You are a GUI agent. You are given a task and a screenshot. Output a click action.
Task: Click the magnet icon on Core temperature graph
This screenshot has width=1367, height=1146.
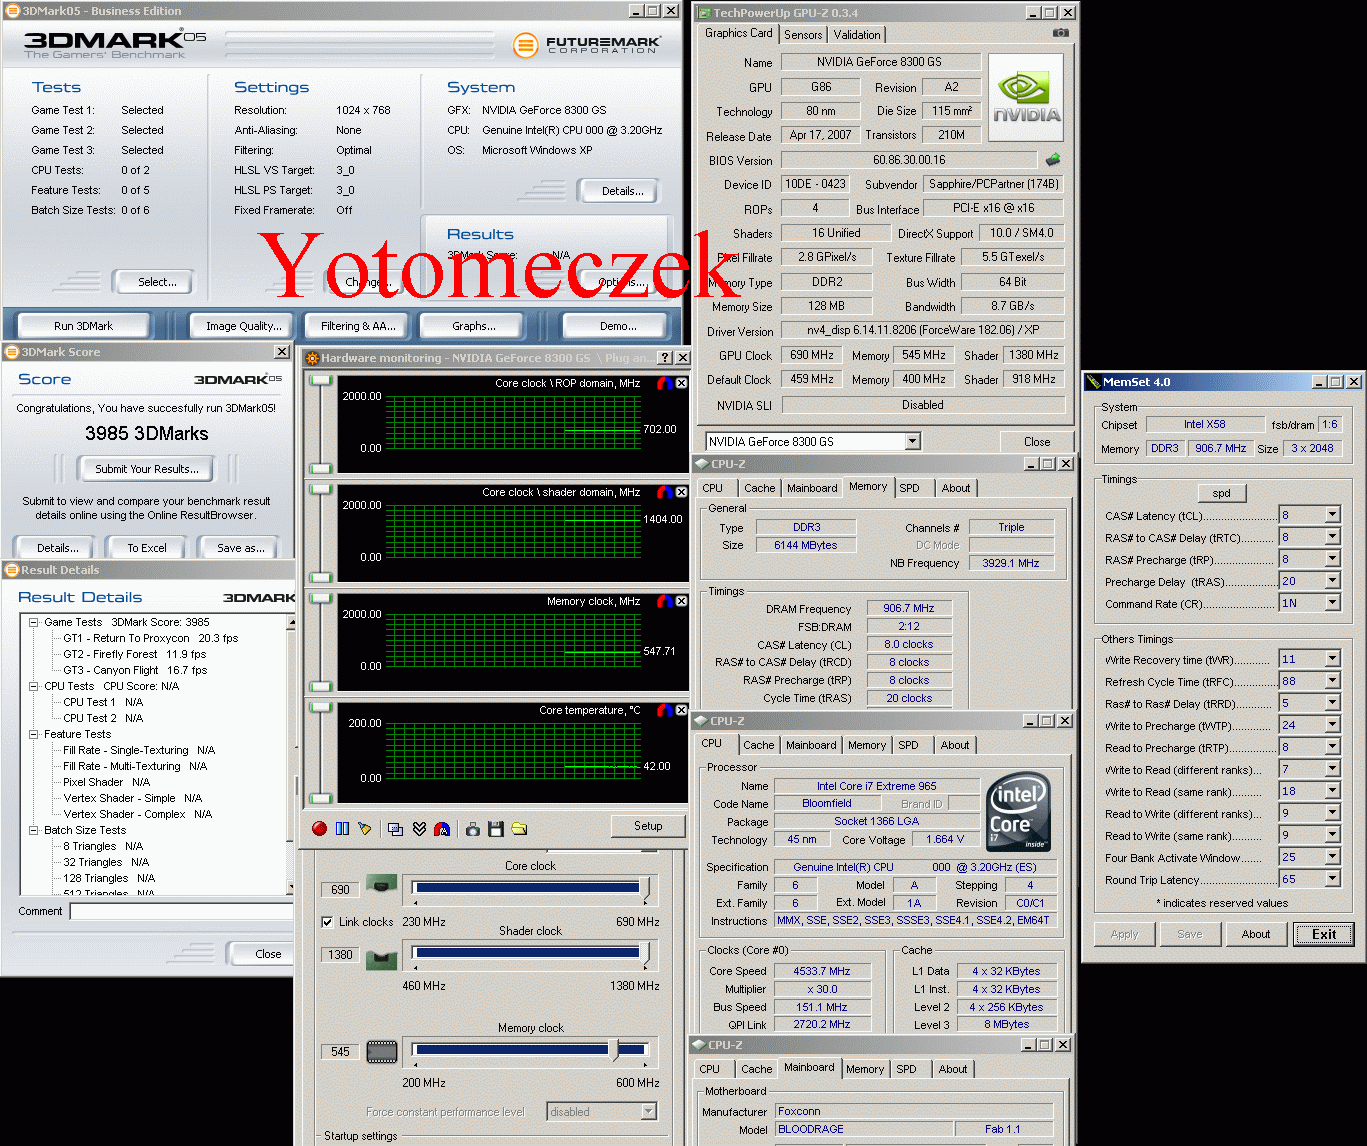tap(664, 710)
